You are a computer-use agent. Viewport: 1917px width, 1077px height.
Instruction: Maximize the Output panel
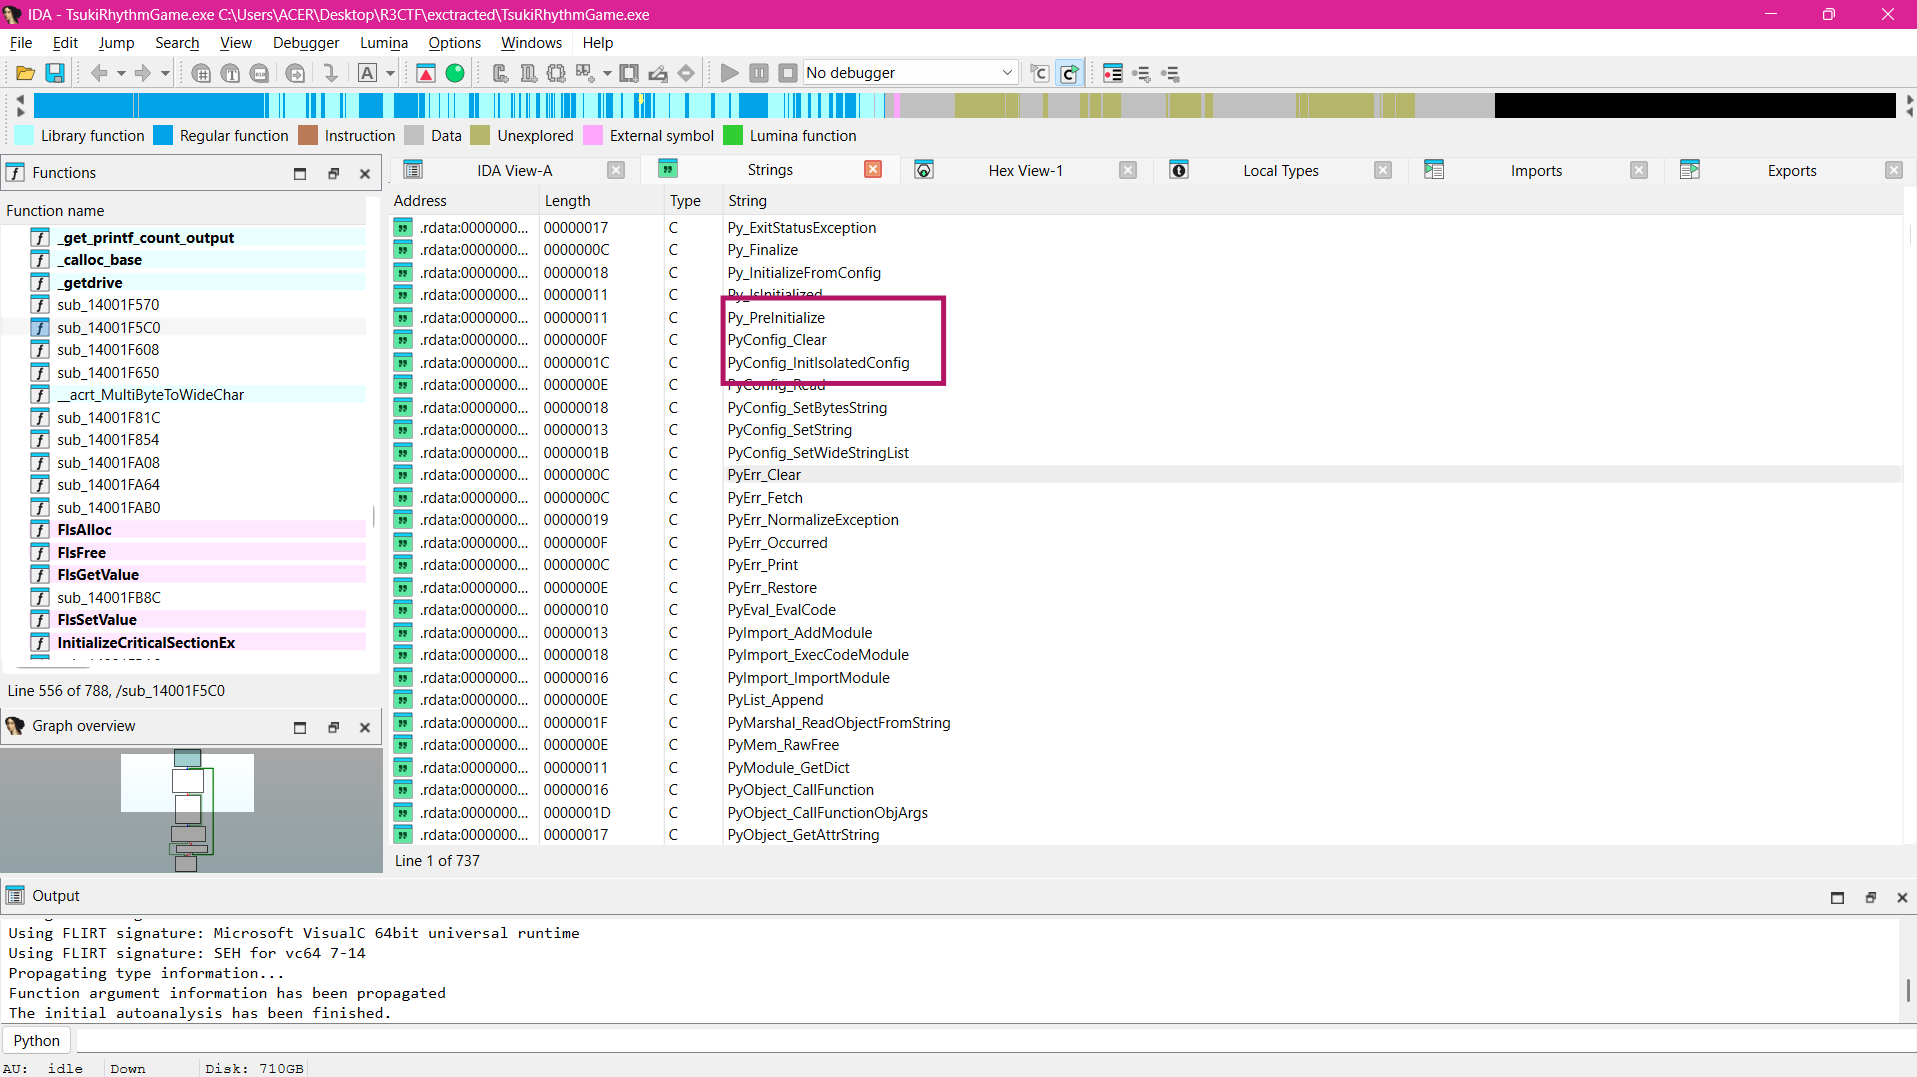pos(1837,897)
